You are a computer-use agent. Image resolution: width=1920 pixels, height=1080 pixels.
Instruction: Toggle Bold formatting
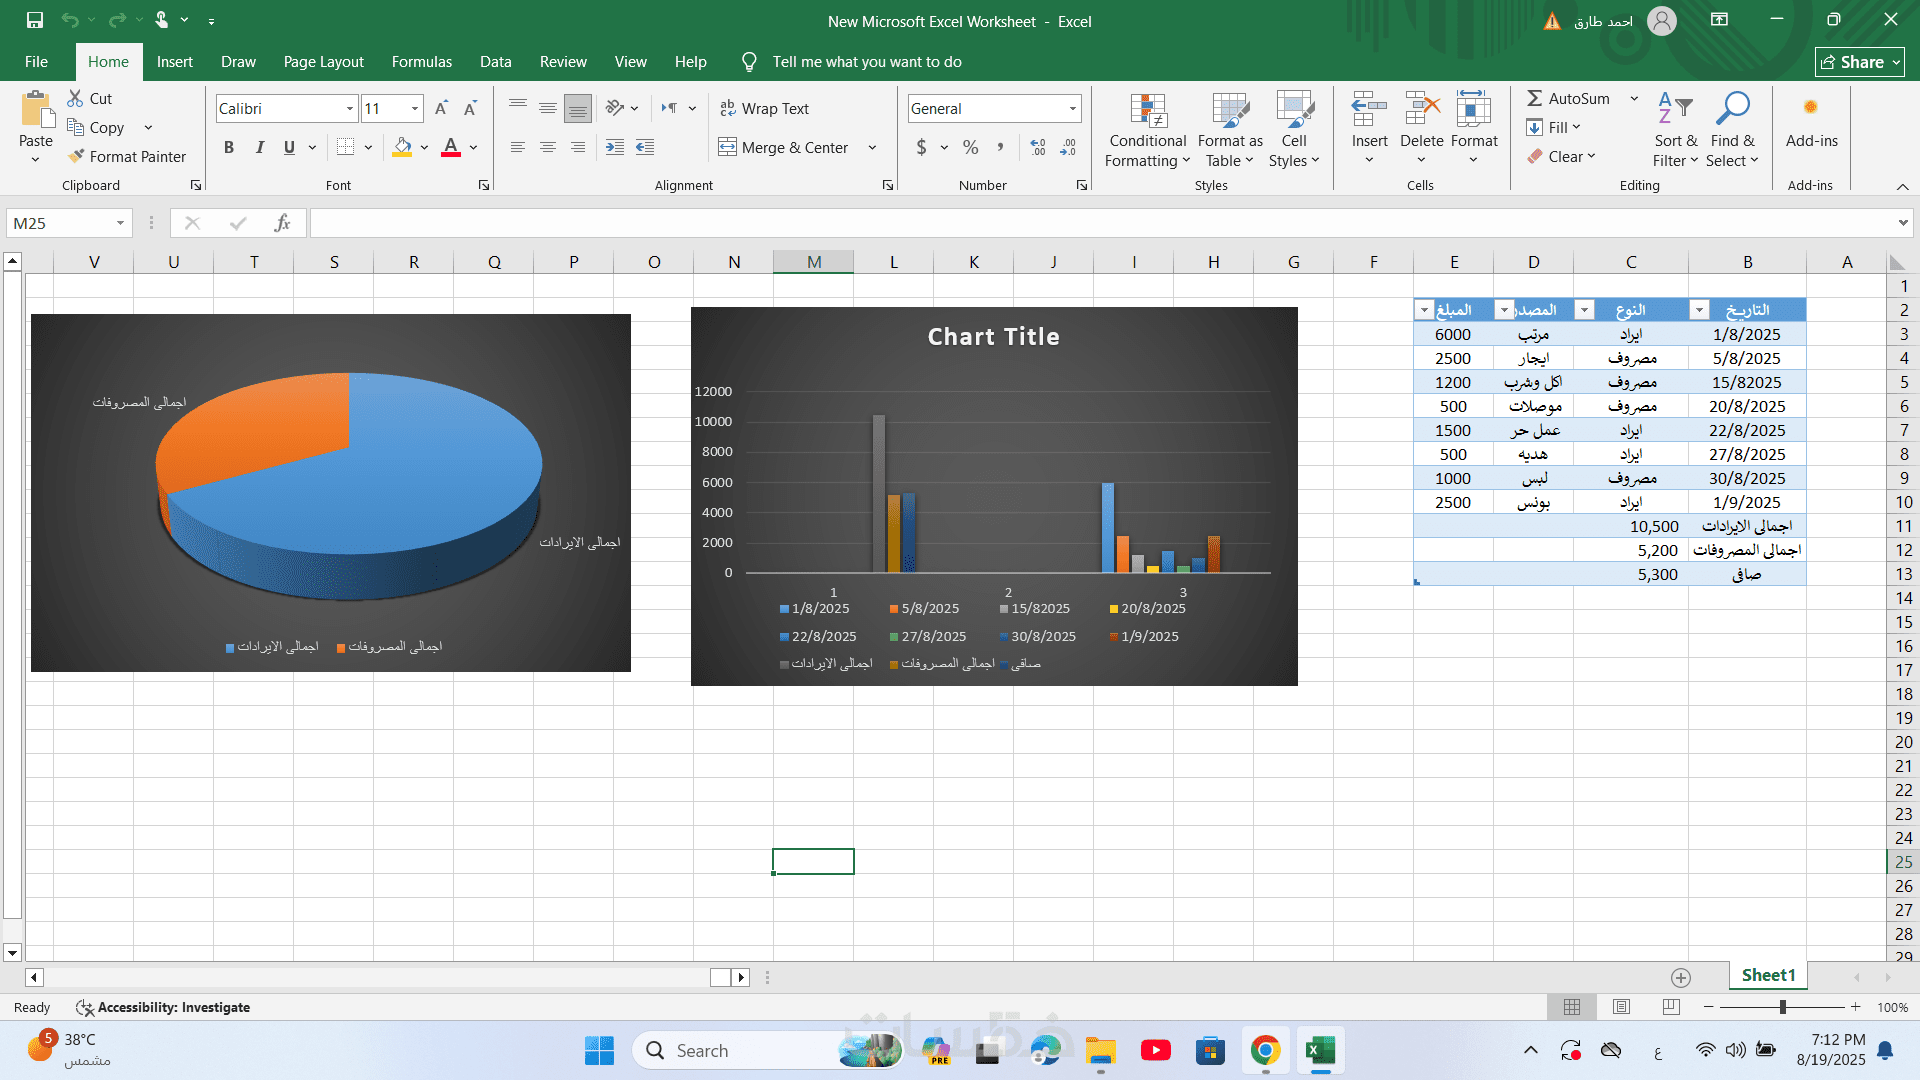[x=229, y=147]
